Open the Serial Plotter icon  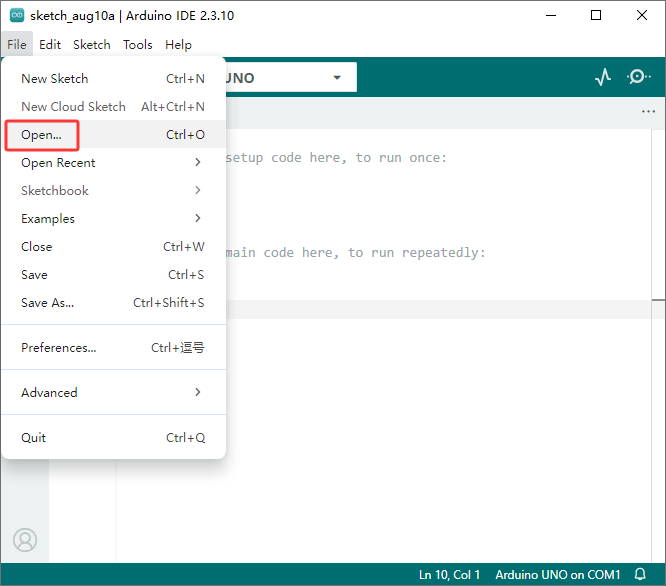pyautogui.click(x=603, y=77)
